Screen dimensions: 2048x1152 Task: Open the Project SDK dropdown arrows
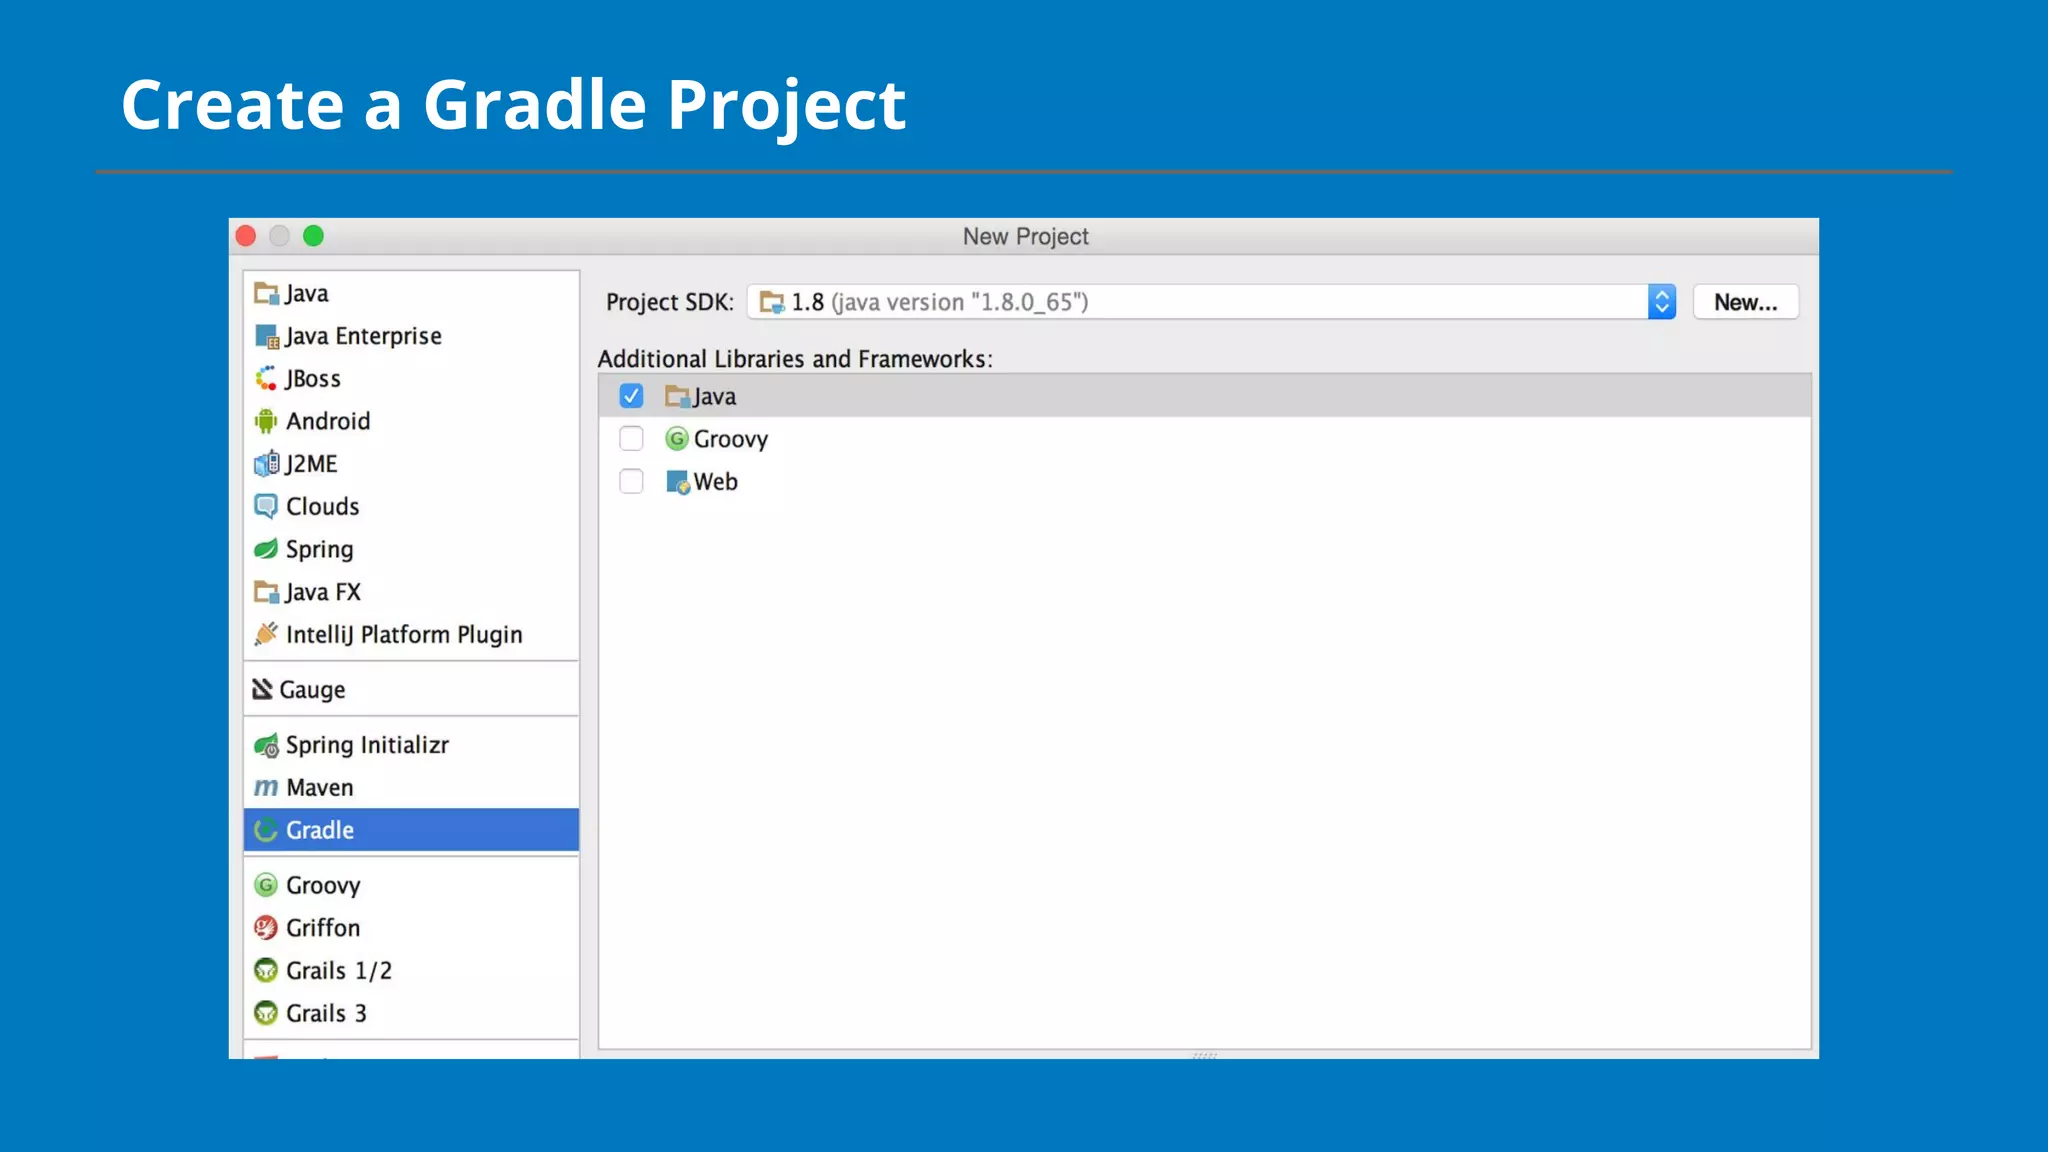pyautogui.click(x=1661, y=302)
